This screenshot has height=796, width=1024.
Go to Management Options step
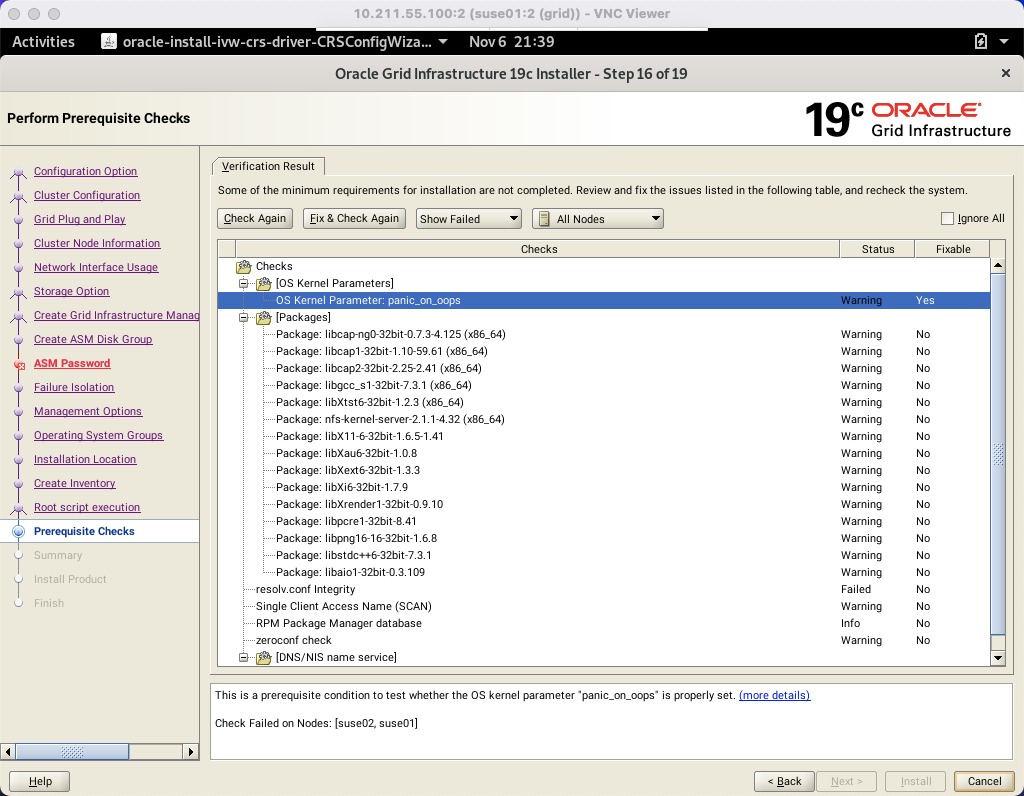pos(88,412)
